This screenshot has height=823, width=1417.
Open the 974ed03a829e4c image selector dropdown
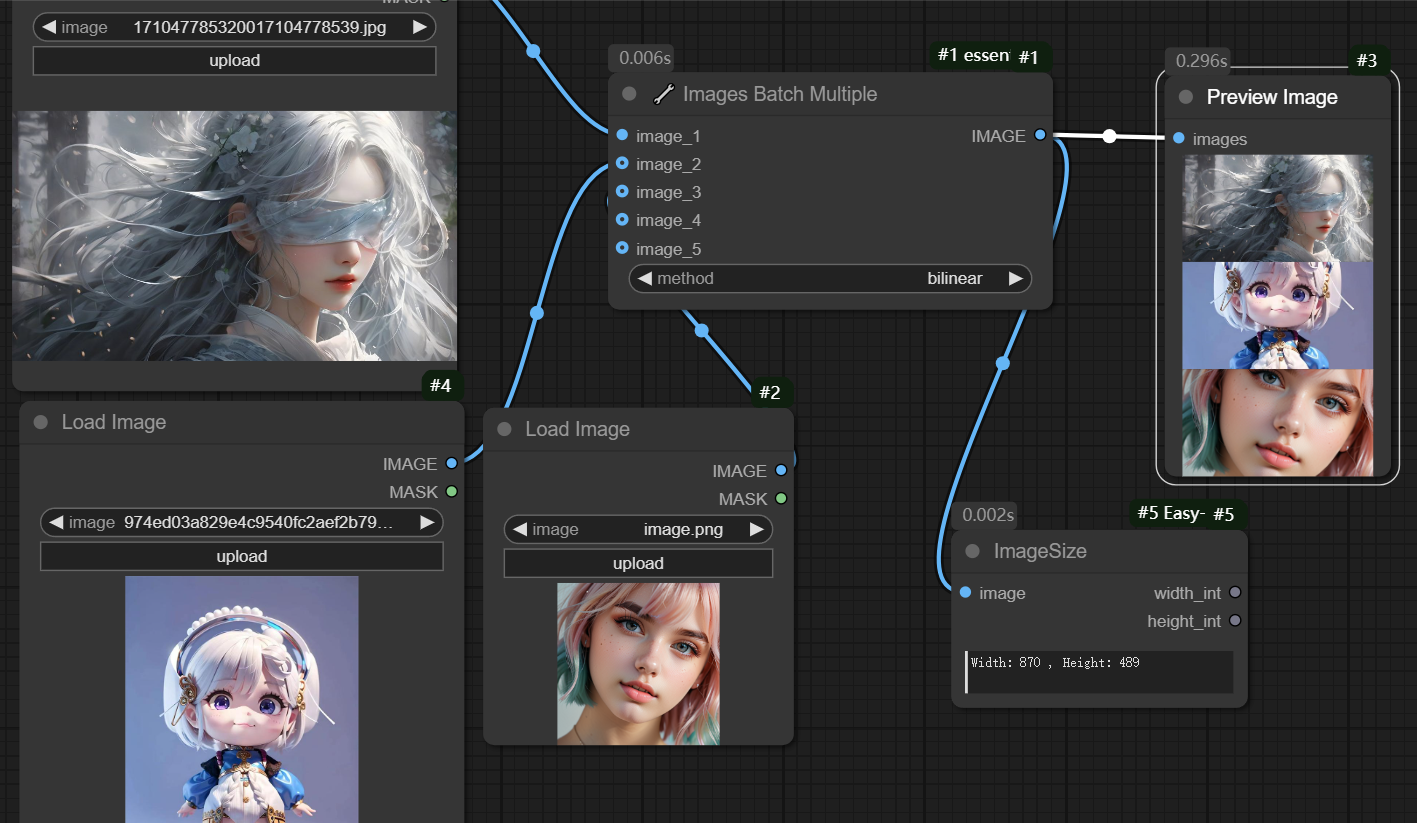point(241,522)
